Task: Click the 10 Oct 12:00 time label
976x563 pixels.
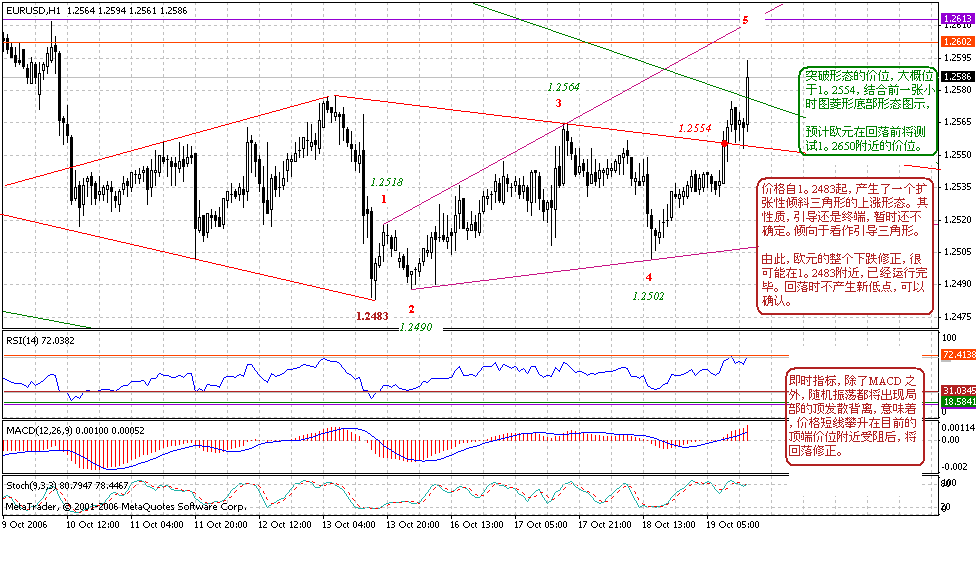Action: [x=93, y=525]
